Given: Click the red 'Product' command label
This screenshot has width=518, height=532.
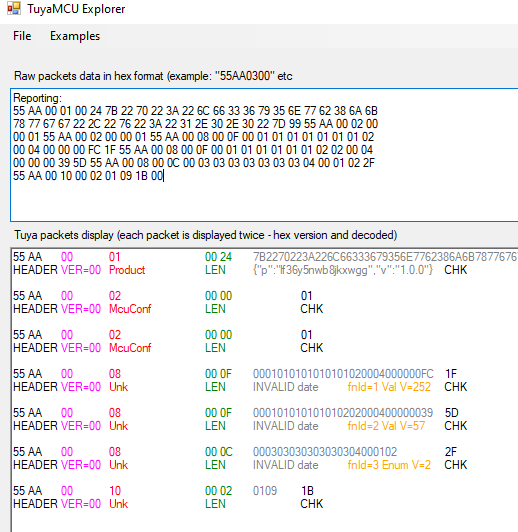Looking at the screenshot, I should [x=127, y=270].
